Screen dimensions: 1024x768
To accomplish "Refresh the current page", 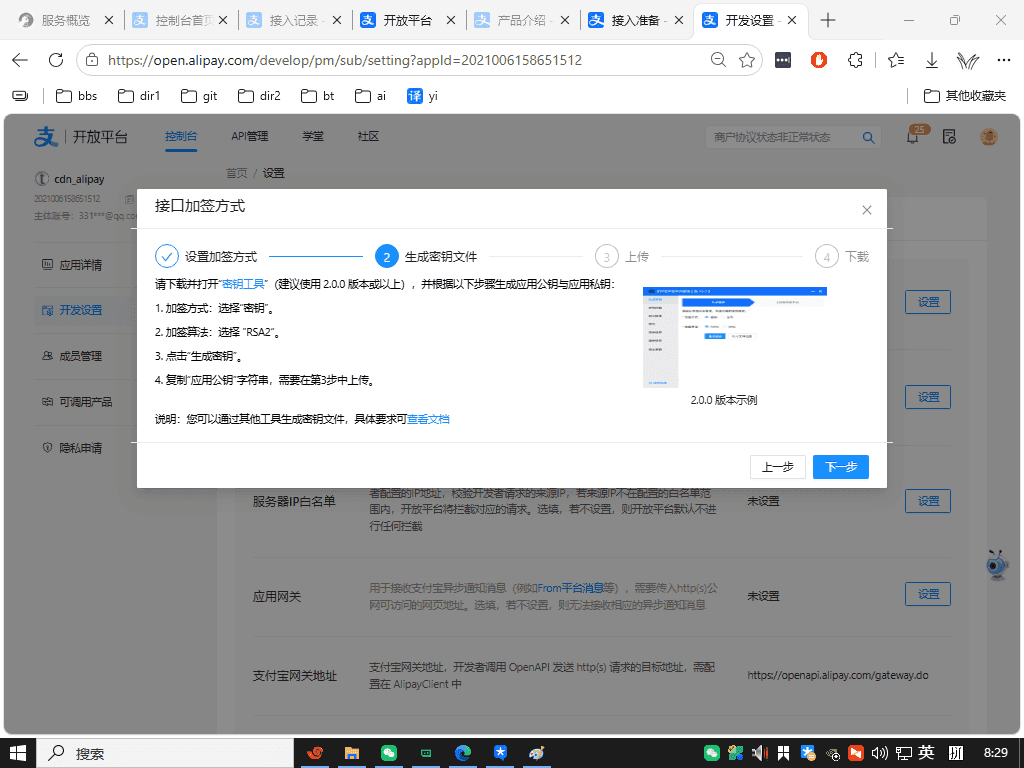I will [x=56, y=60].
